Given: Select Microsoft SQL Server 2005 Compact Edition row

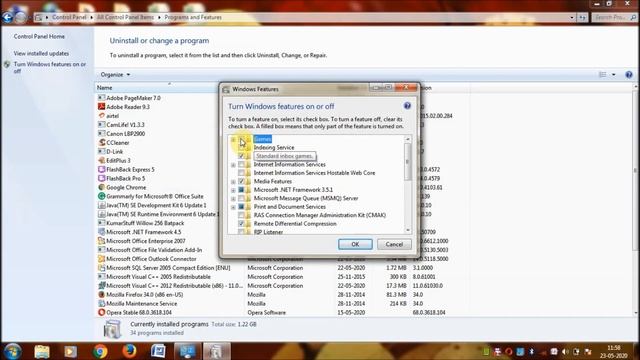Looking at the screenshot, I should (282, 268).
